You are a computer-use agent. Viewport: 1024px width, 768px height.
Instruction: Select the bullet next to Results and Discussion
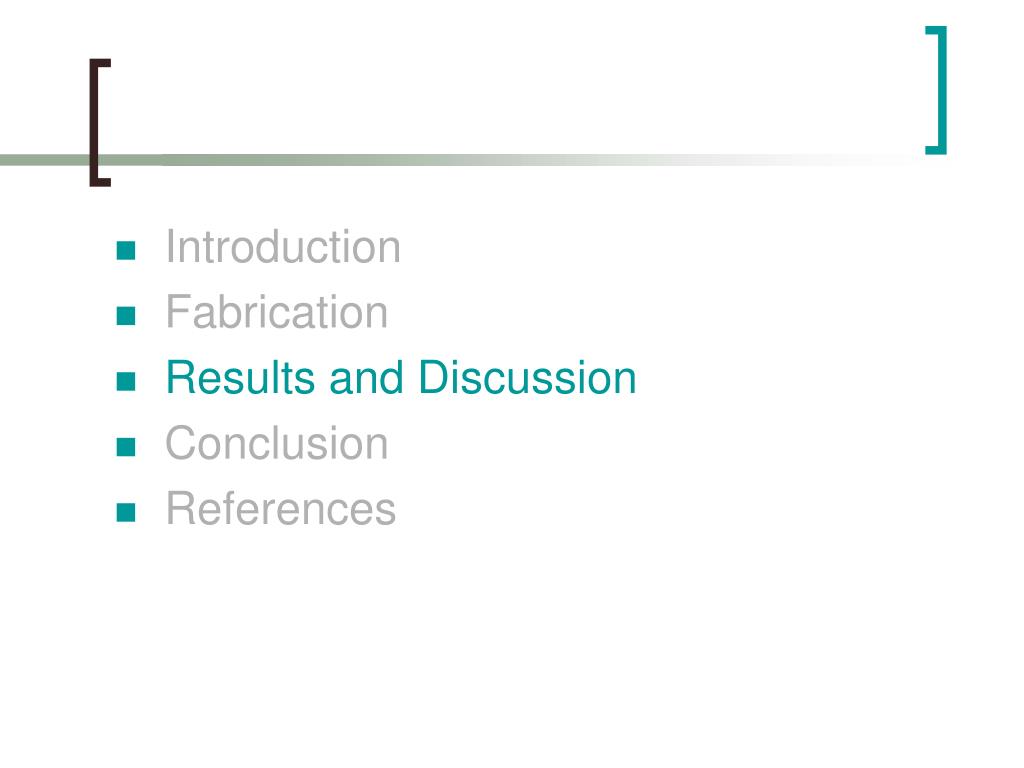[125, 381]
